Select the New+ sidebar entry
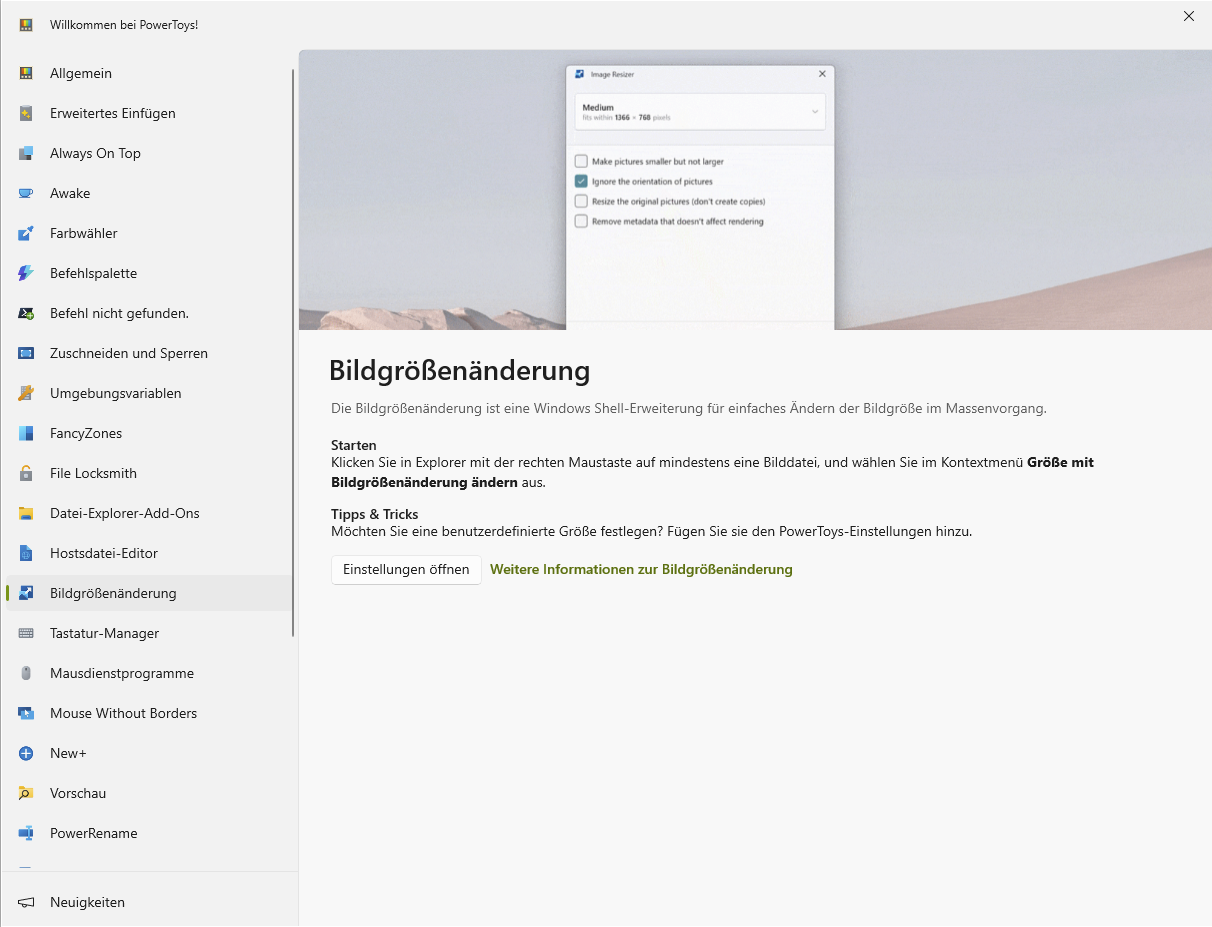The height and width of the screenshot is (927, 1212). coord(149,753)
